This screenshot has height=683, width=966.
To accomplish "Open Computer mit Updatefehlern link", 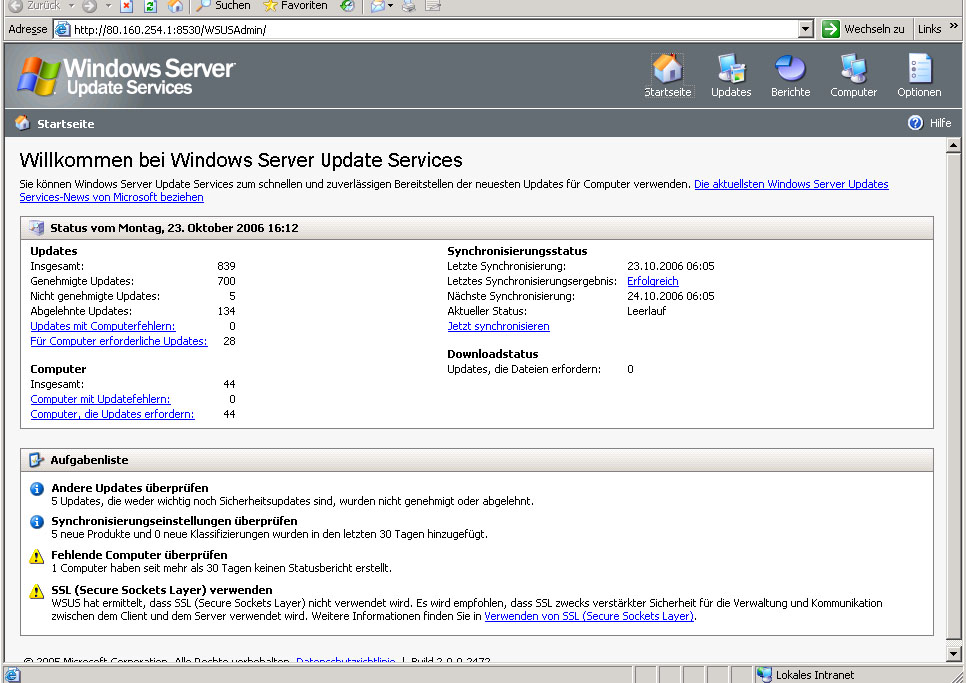I will (x=100, y=399).
